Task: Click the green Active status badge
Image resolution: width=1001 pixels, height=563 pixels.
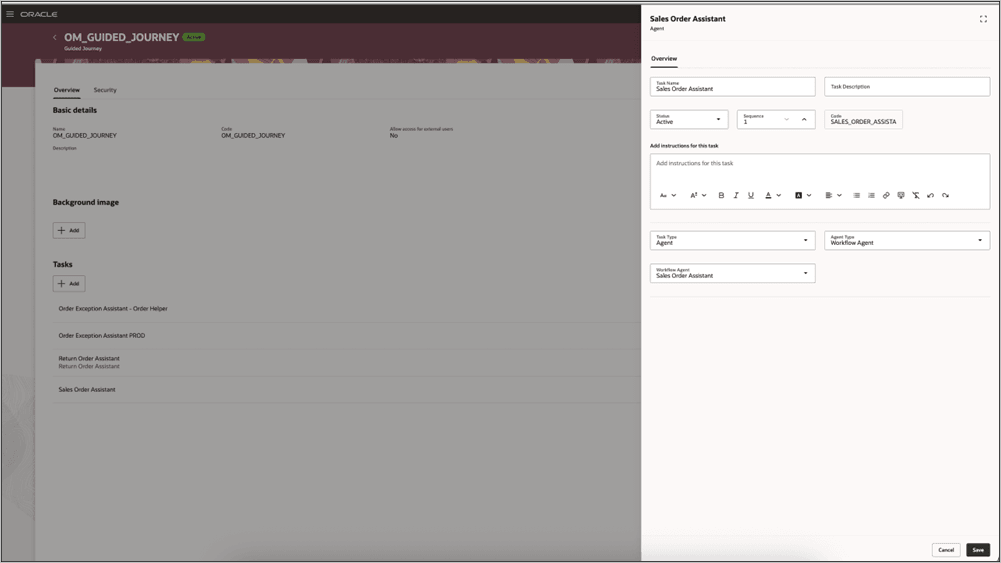Action: [193, 37]
